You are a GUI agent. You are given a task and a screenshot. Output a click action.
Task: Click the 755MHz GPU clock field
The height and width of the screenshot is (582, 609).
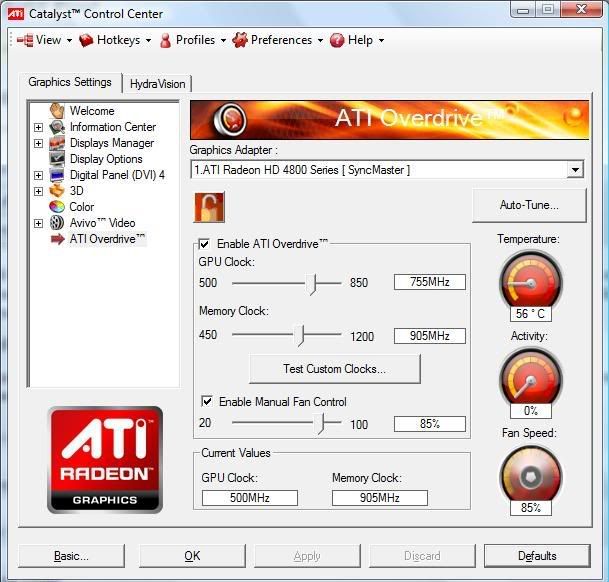coord(430,282)
